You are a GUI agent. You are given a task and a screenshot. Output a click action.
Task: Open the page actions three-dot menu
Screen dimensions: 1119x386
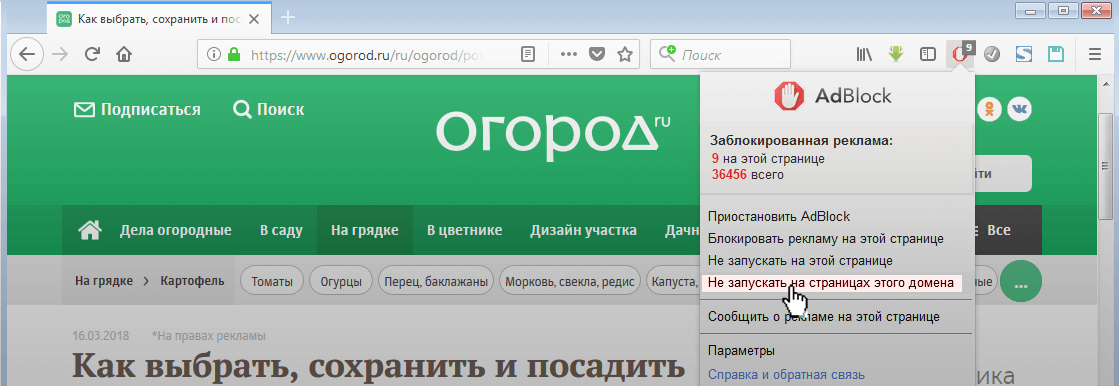click(x=569, y=54)
